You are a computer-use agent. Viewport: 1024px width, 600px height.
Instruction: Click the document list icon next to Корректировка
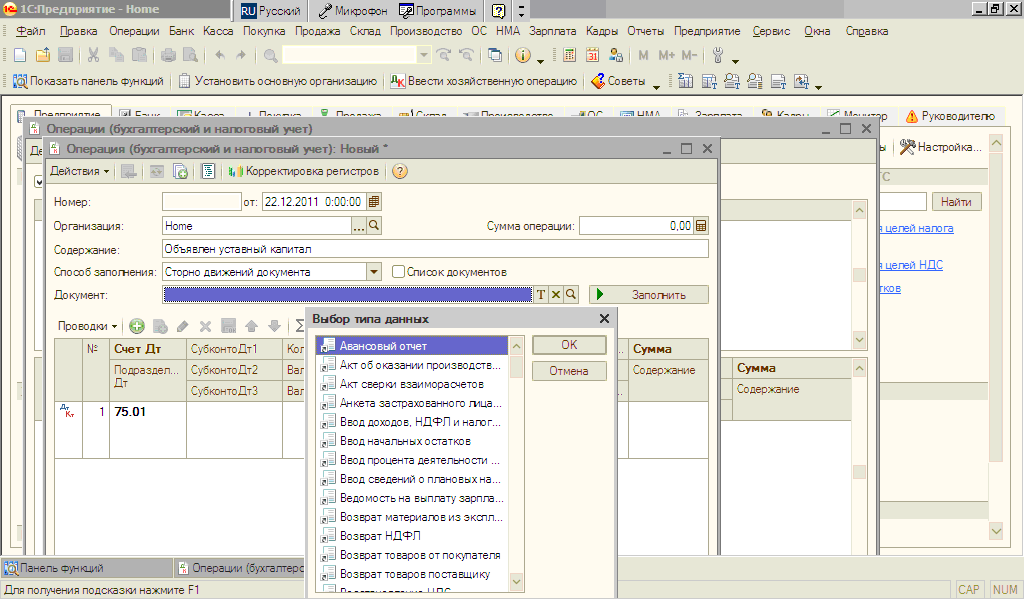[208, 171]
